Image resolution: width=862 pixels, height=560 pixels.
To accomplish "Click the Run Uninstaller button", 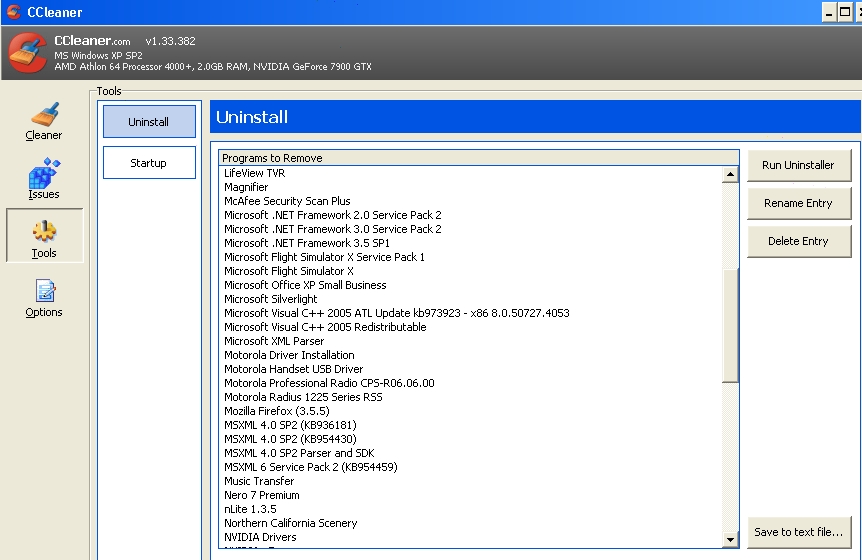I will click(x=798, y=165).
